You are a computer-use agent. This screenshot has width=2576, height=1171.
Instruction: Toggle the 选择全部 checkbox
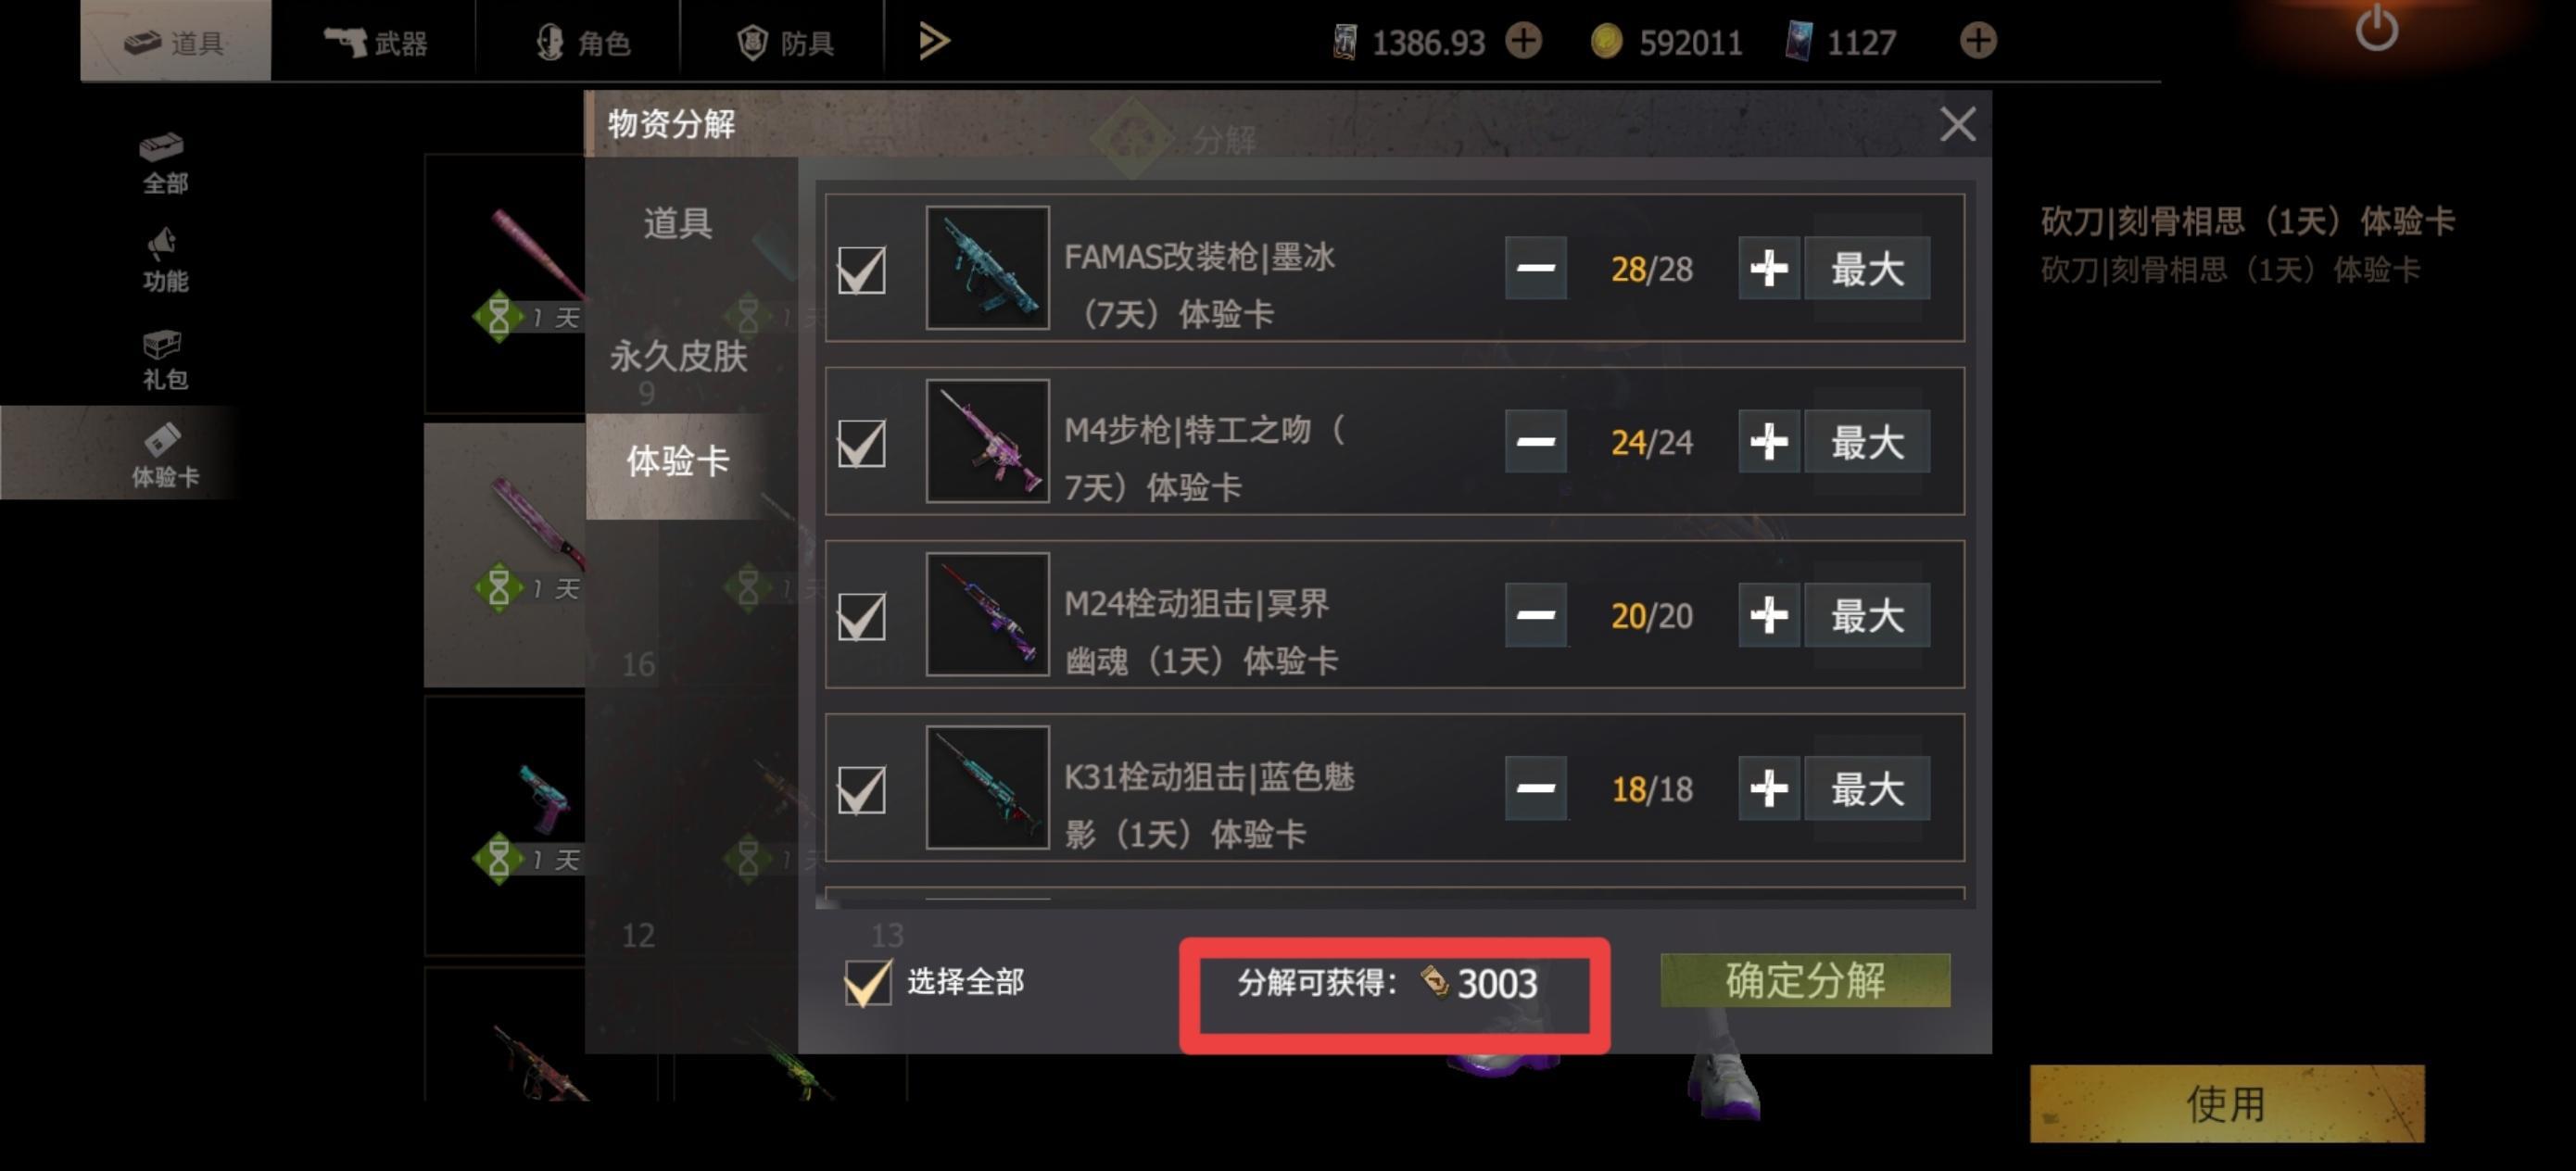[x=867, y=982]
